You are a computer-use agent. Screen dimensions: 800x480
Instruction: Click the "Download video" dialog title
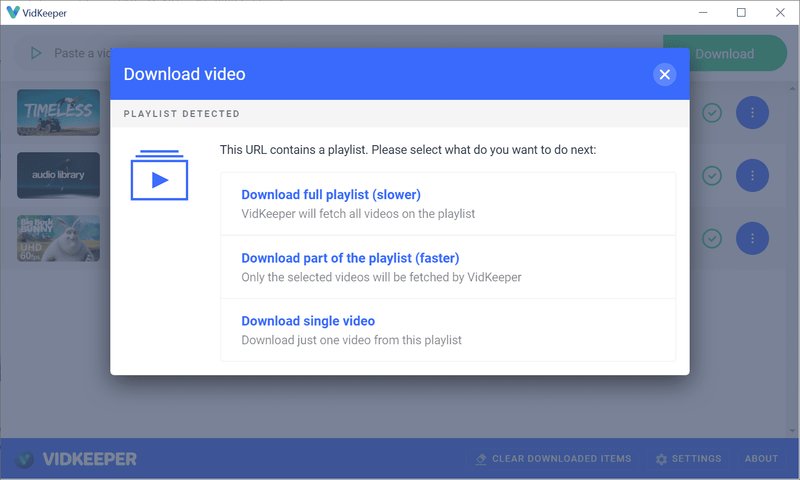(x=184, y=74)
